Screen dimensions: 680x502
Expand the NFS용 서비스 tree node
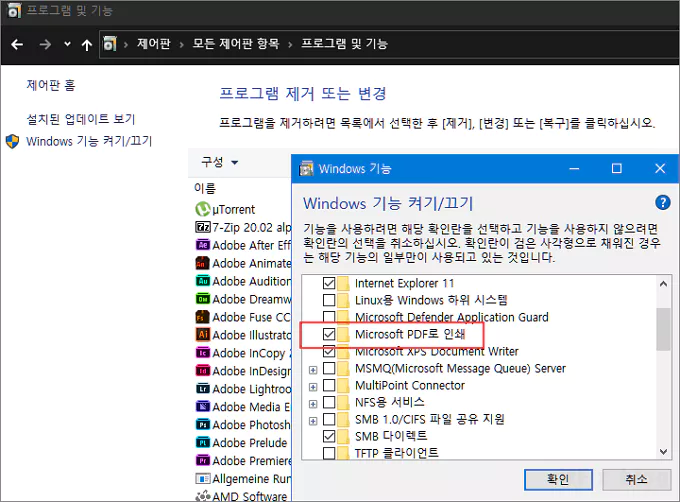[x=313, y=404]
